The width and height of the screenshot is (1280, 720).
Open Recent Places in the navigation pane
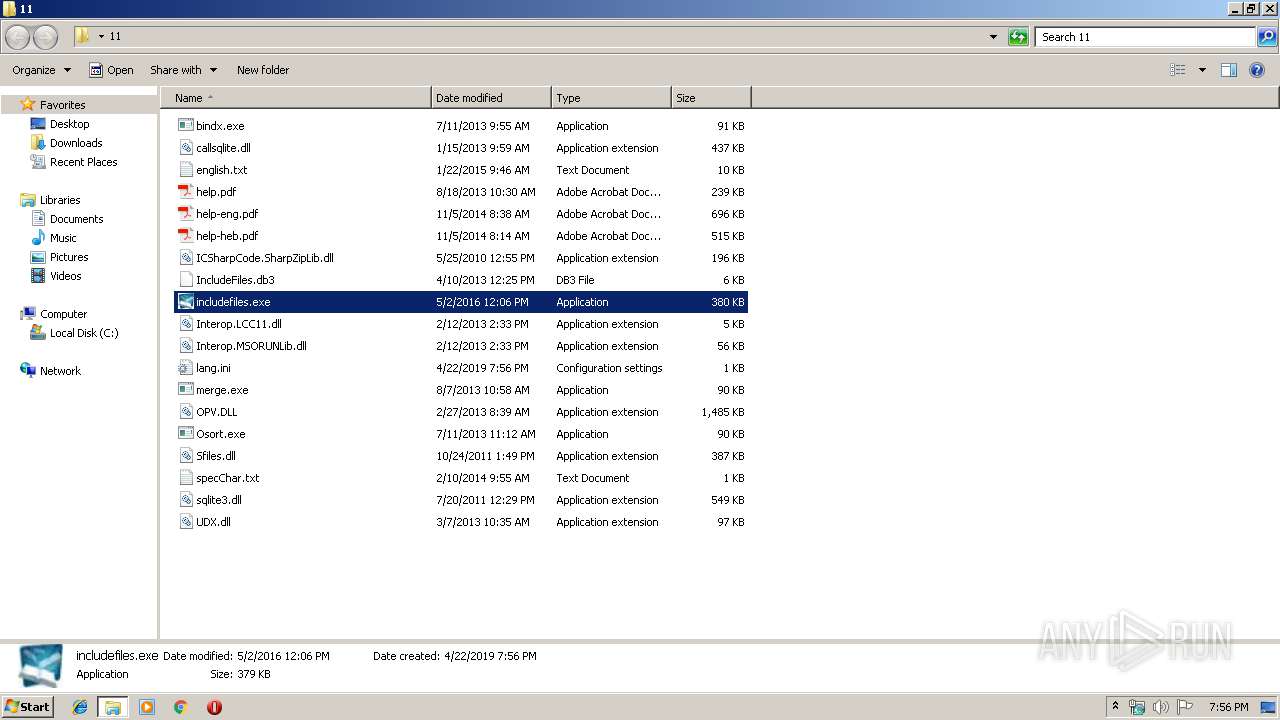(83, 162)
